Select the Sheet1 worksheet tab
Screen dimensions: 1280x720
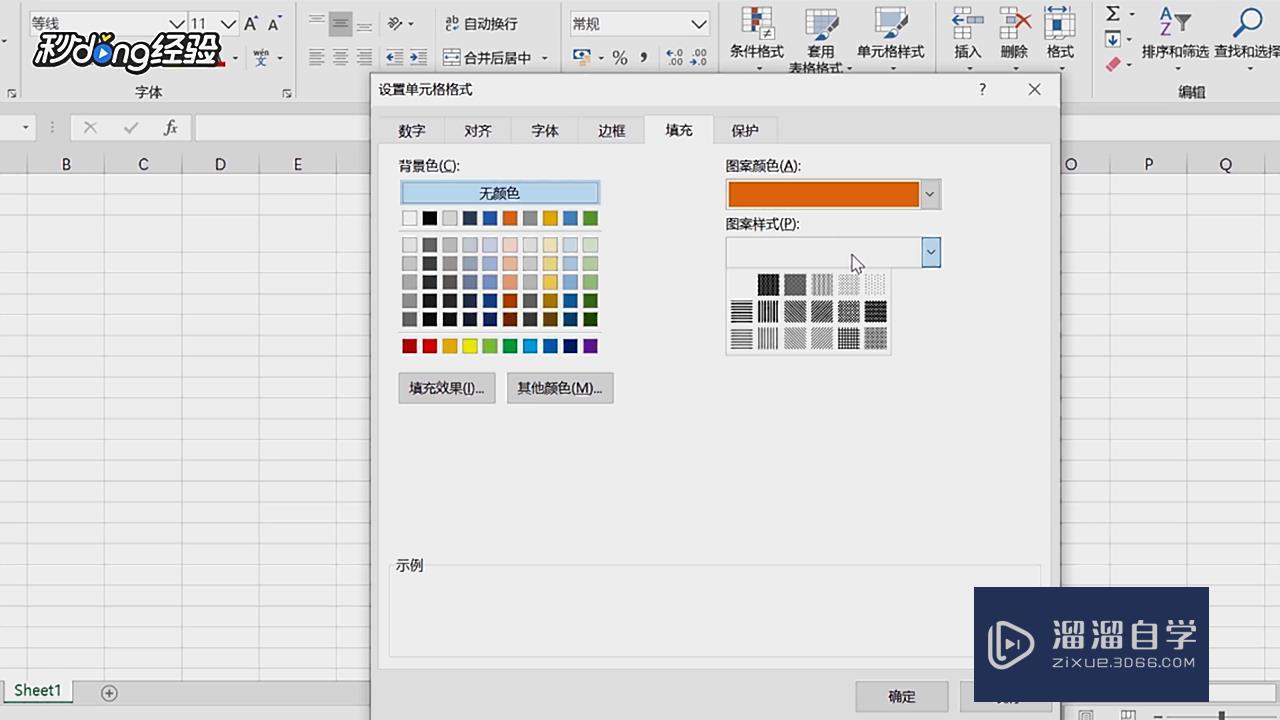tap(38, 691)
